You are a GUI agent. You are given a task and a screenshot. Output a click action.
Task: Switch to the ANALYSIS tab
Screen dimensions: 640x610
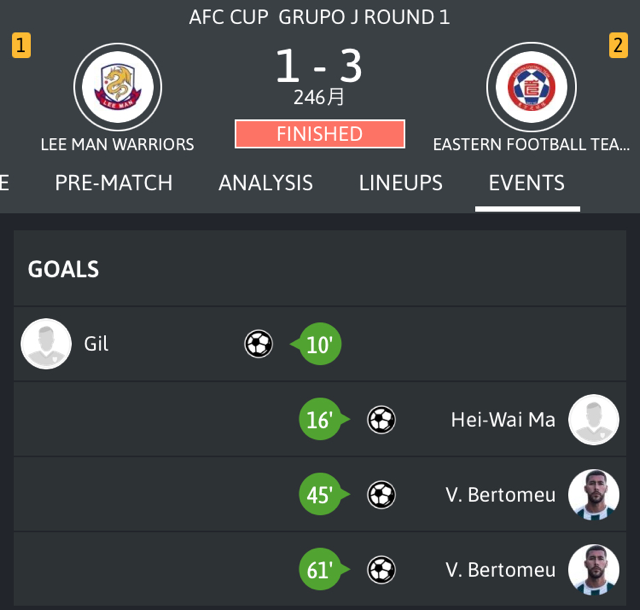[266, 183]
